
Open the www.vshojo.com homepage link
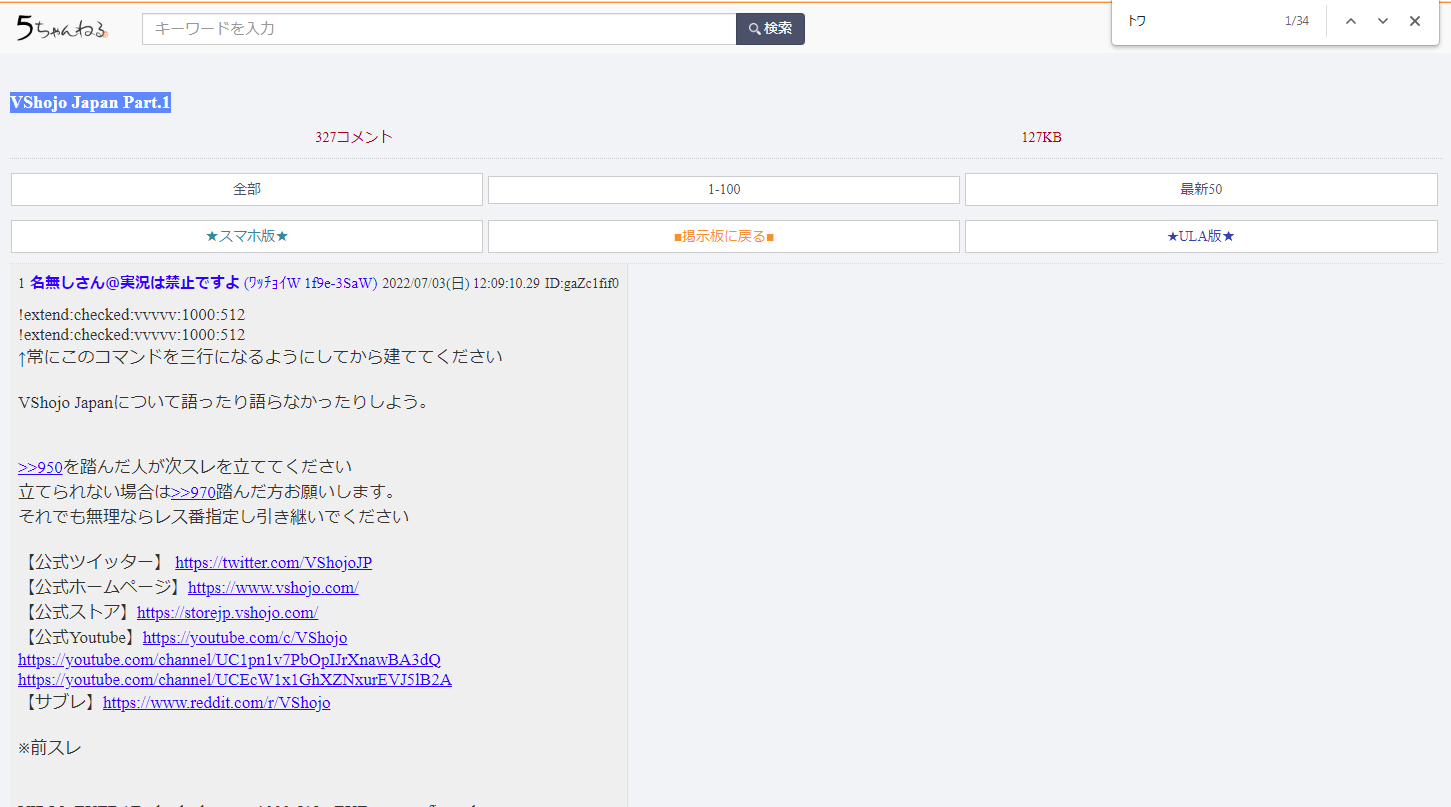(273, 588)
